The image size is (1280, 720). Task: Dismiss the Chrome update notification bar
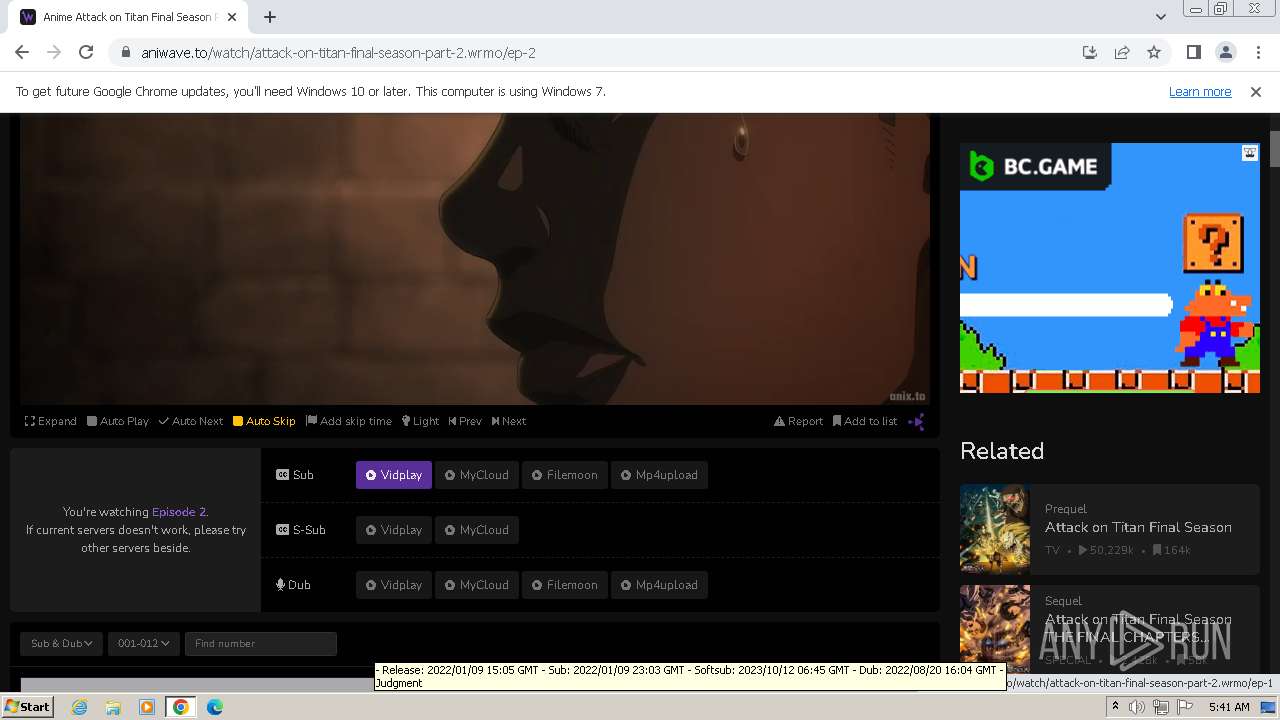point(1256,91)
